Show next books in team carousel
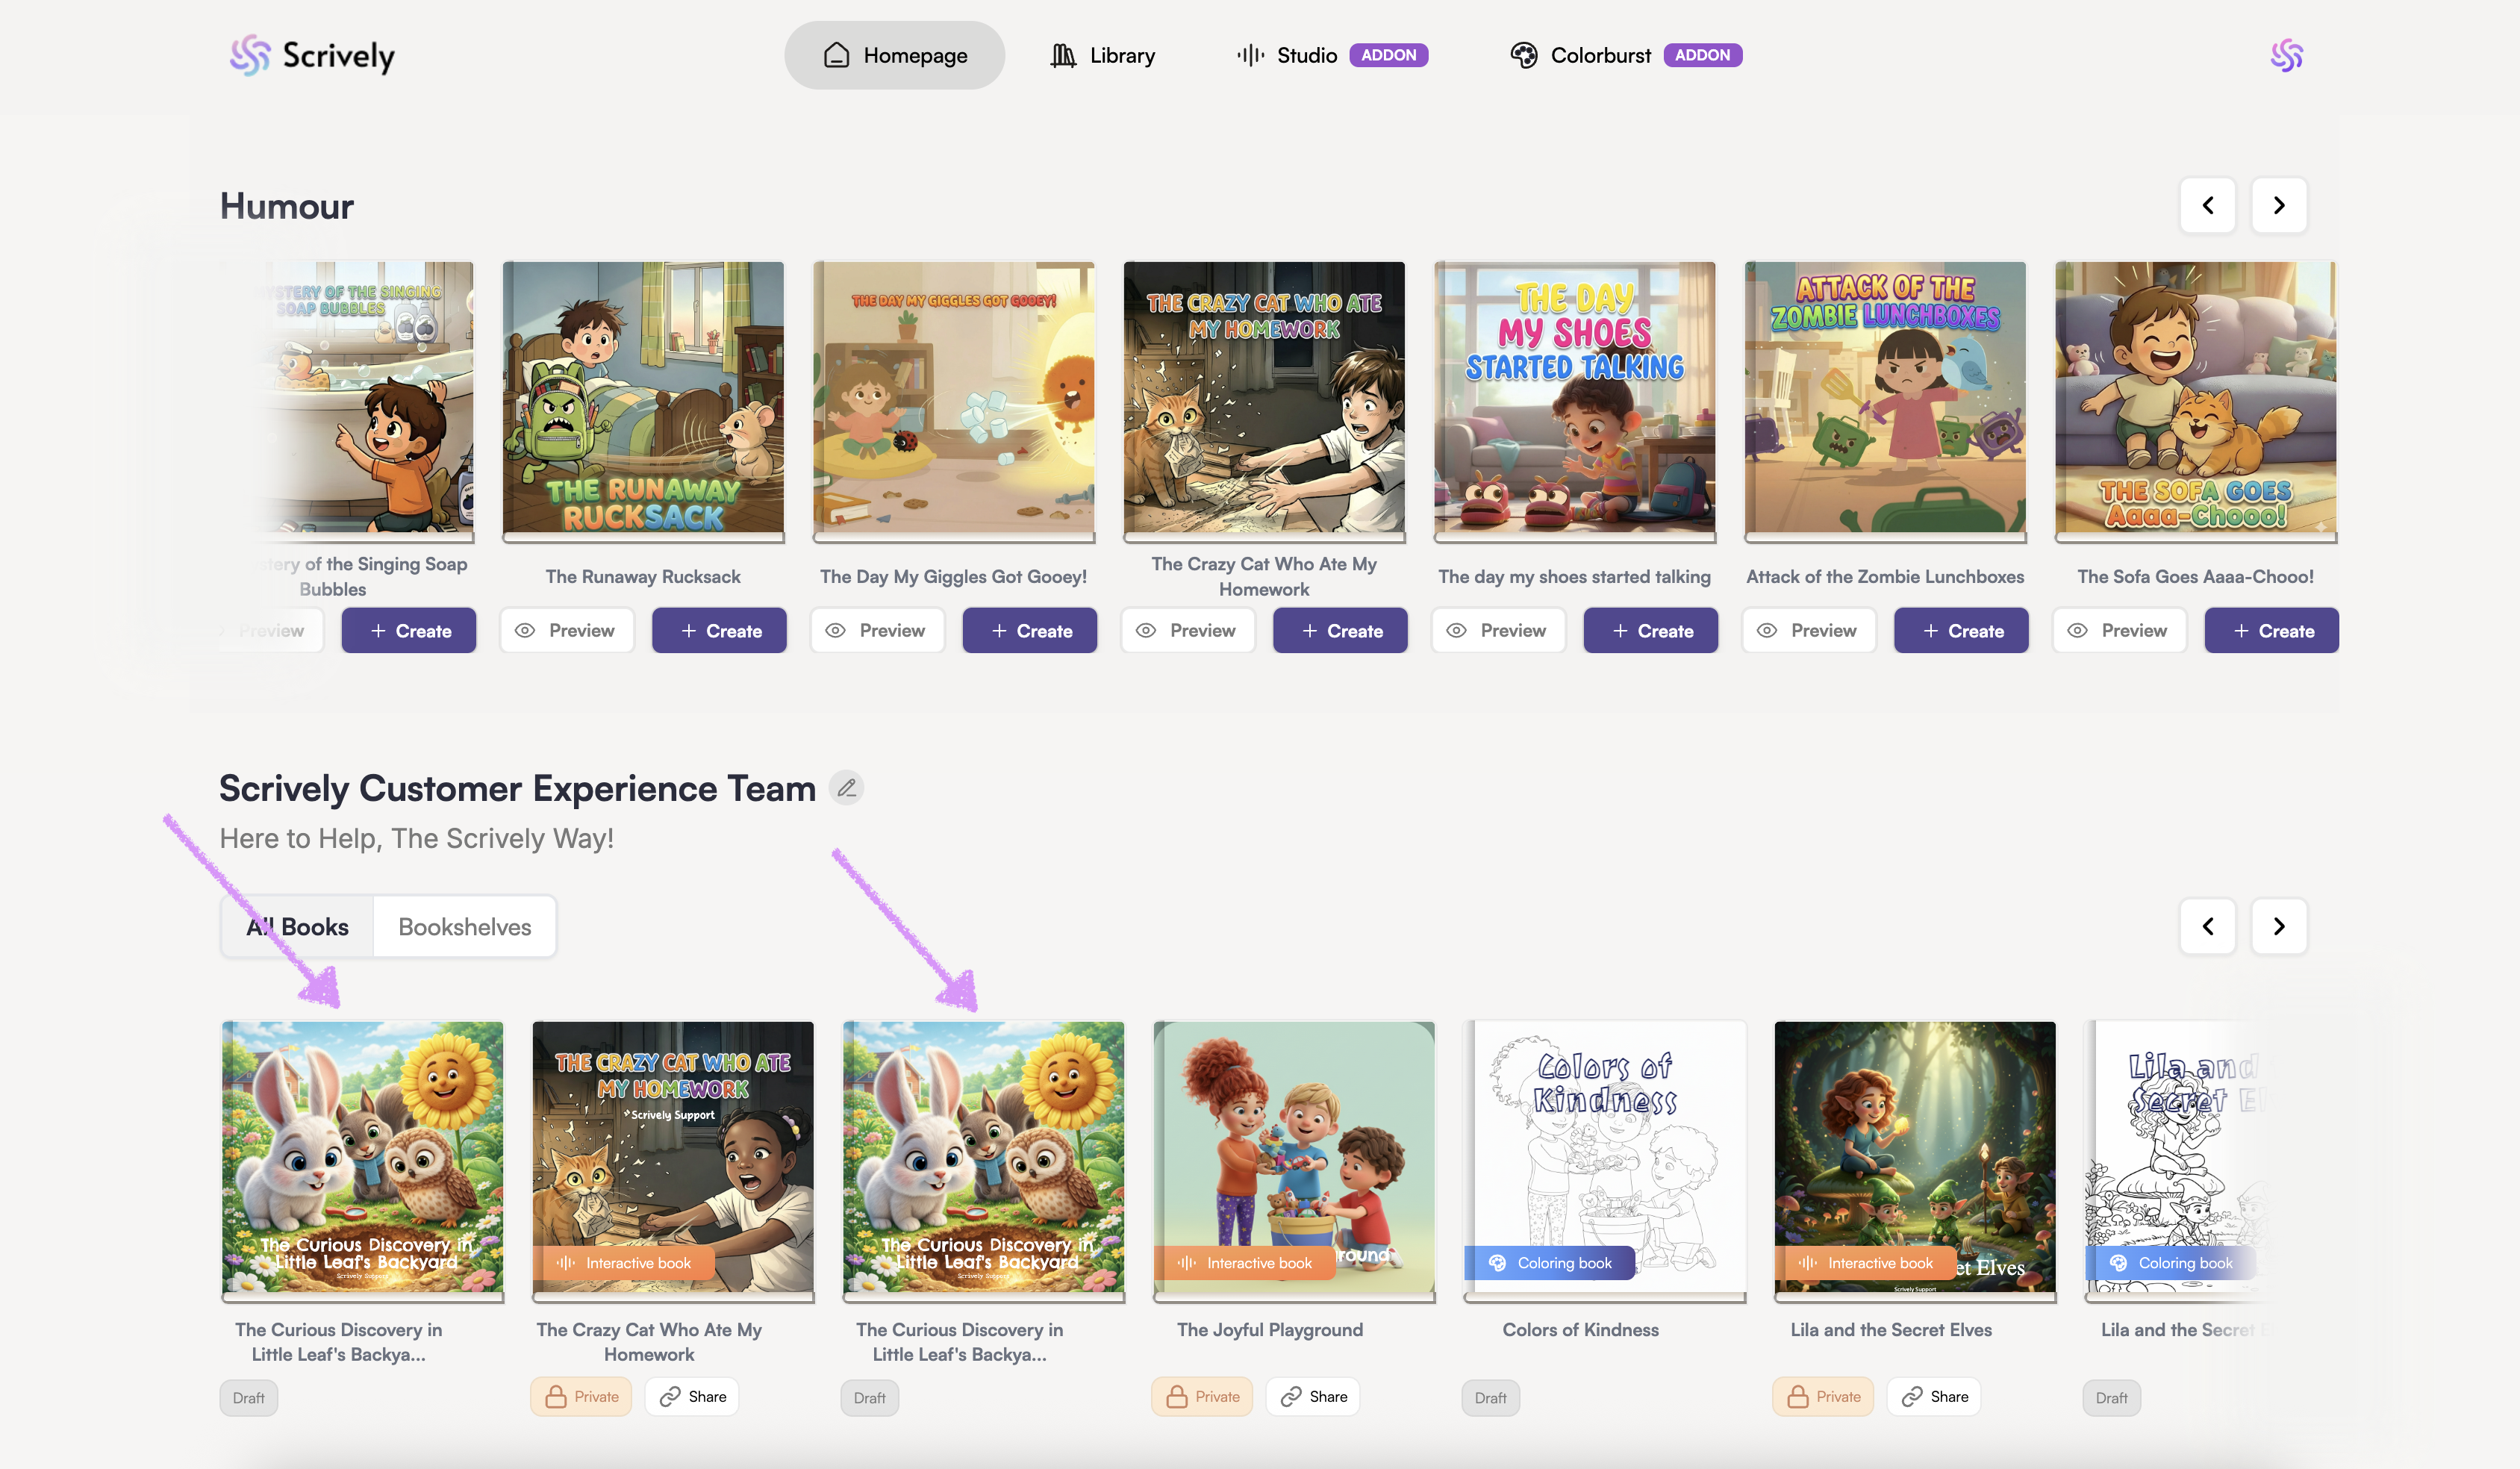Image resolution: width=2520 pixels, height=1469 pixels. coord(2278,926)
